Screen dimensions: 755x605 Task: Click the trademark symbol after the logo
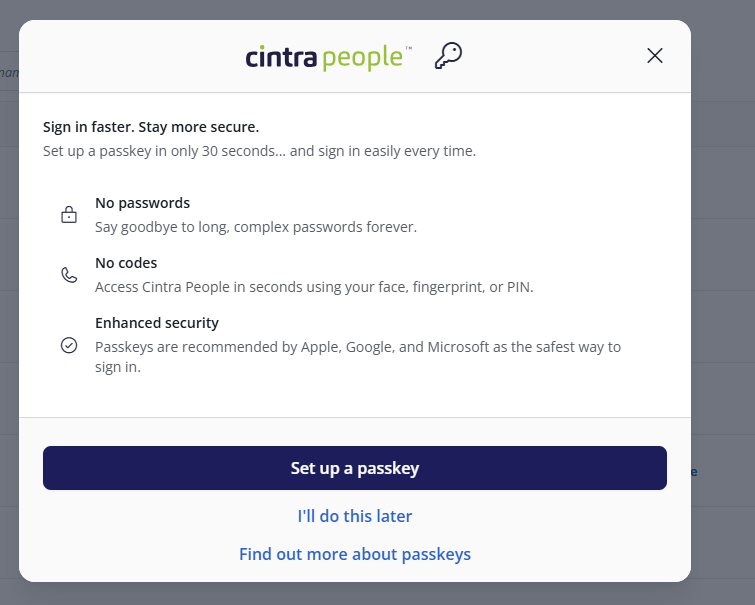407,48
